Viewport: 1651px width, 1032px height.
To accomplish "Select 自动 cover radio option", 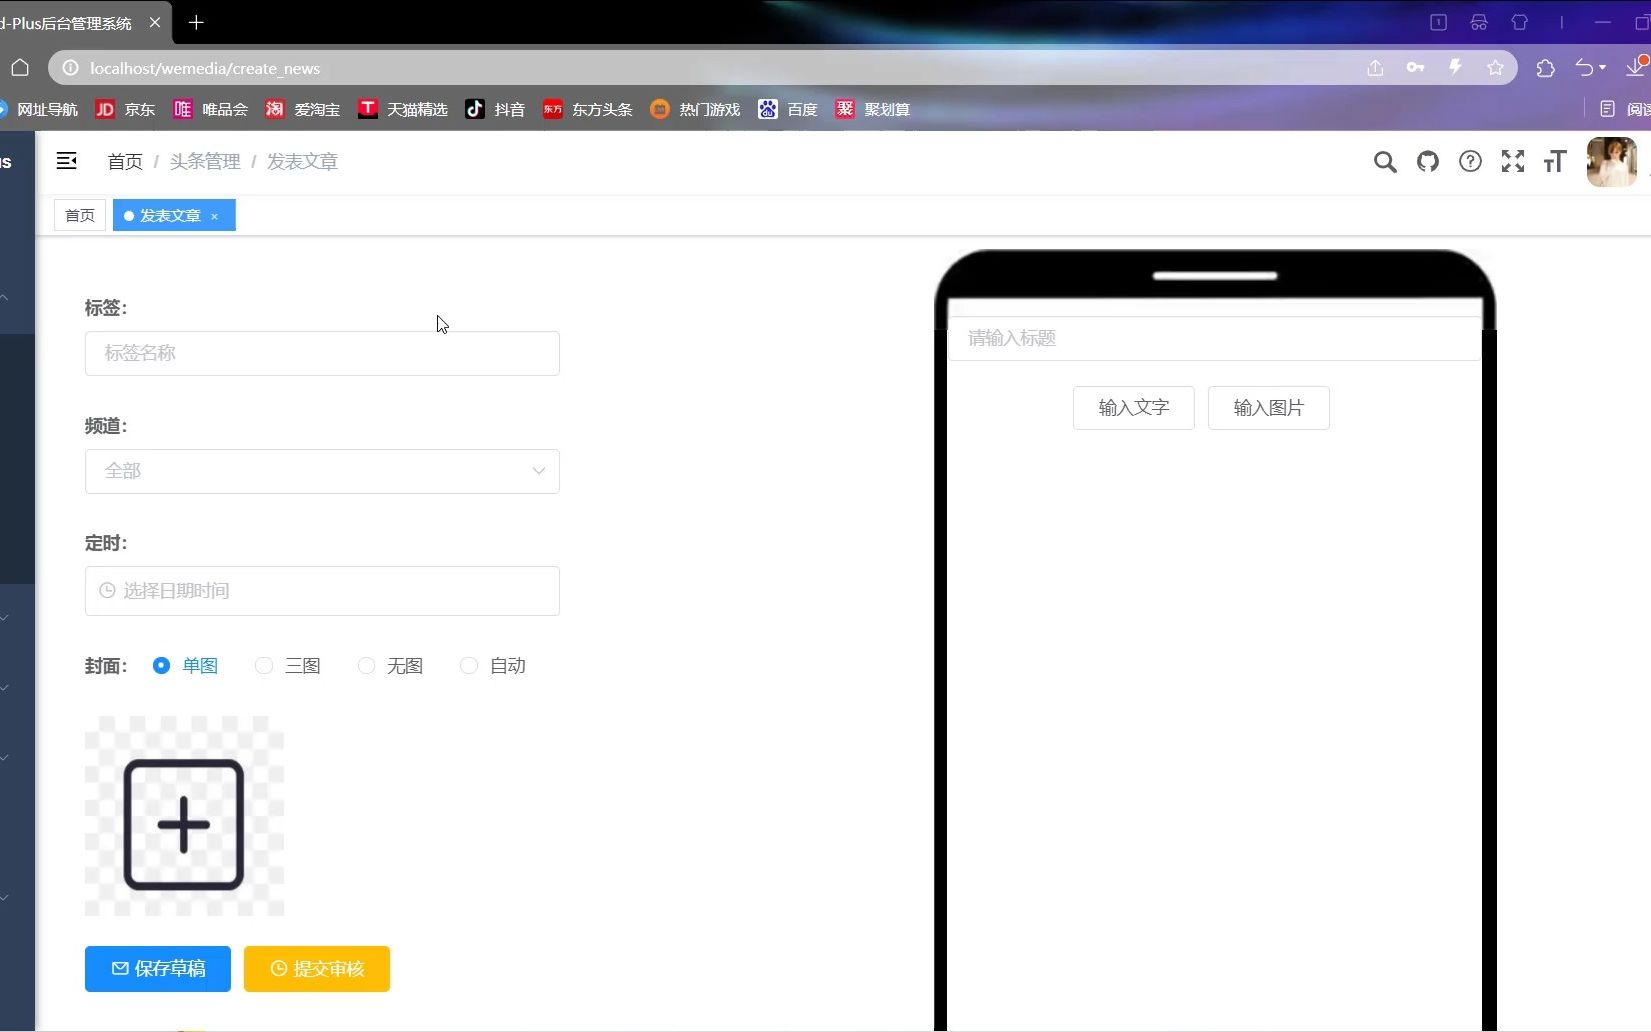I will pyautogui.click(x=492, y=666).
